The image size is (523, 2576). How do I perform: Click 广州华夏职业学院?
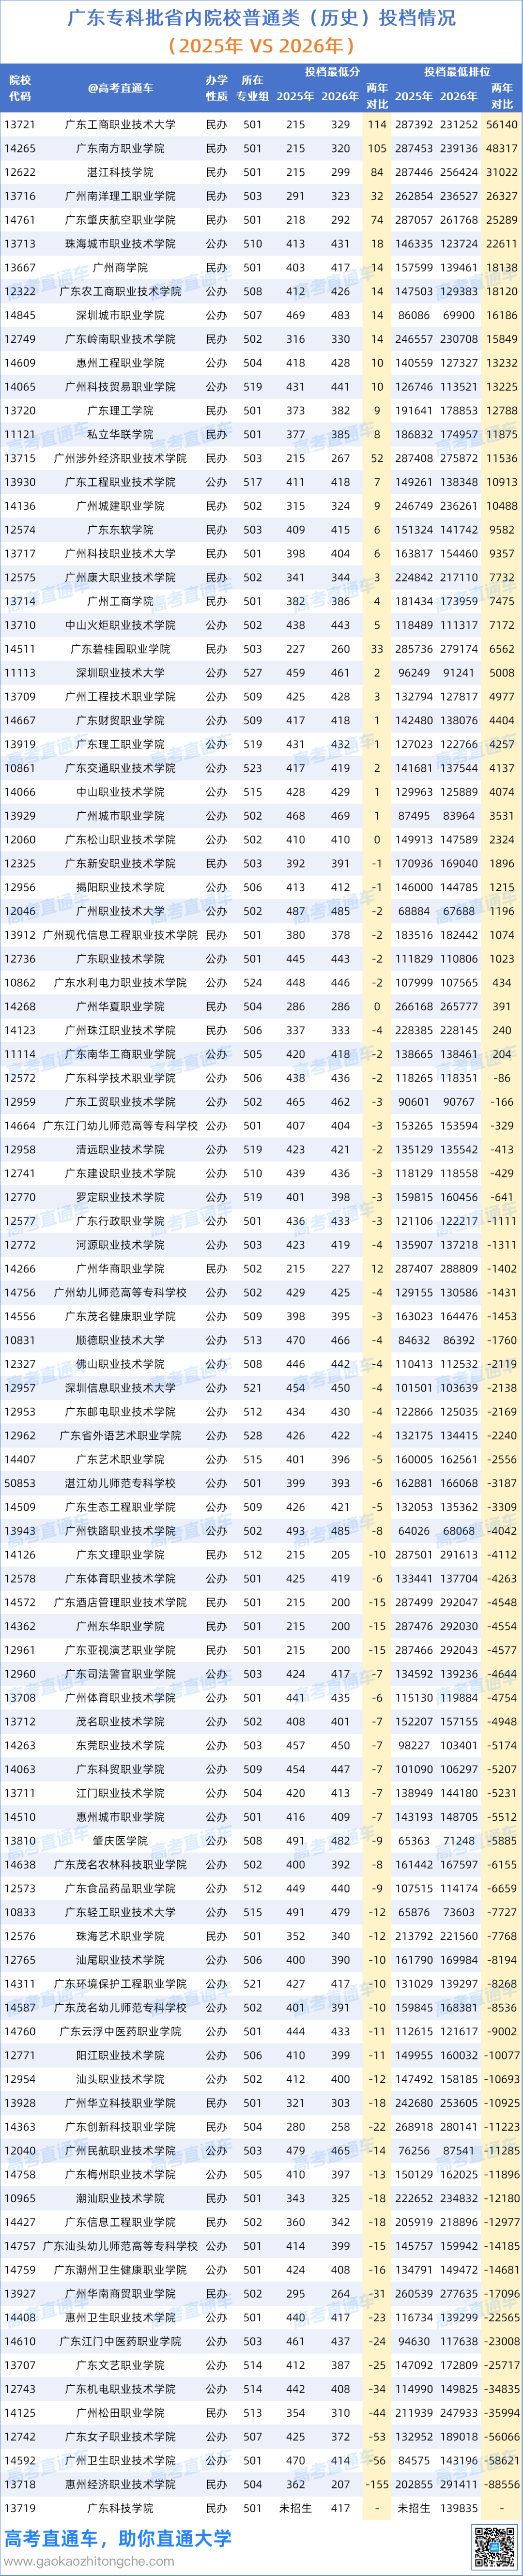coord(120,1007)
